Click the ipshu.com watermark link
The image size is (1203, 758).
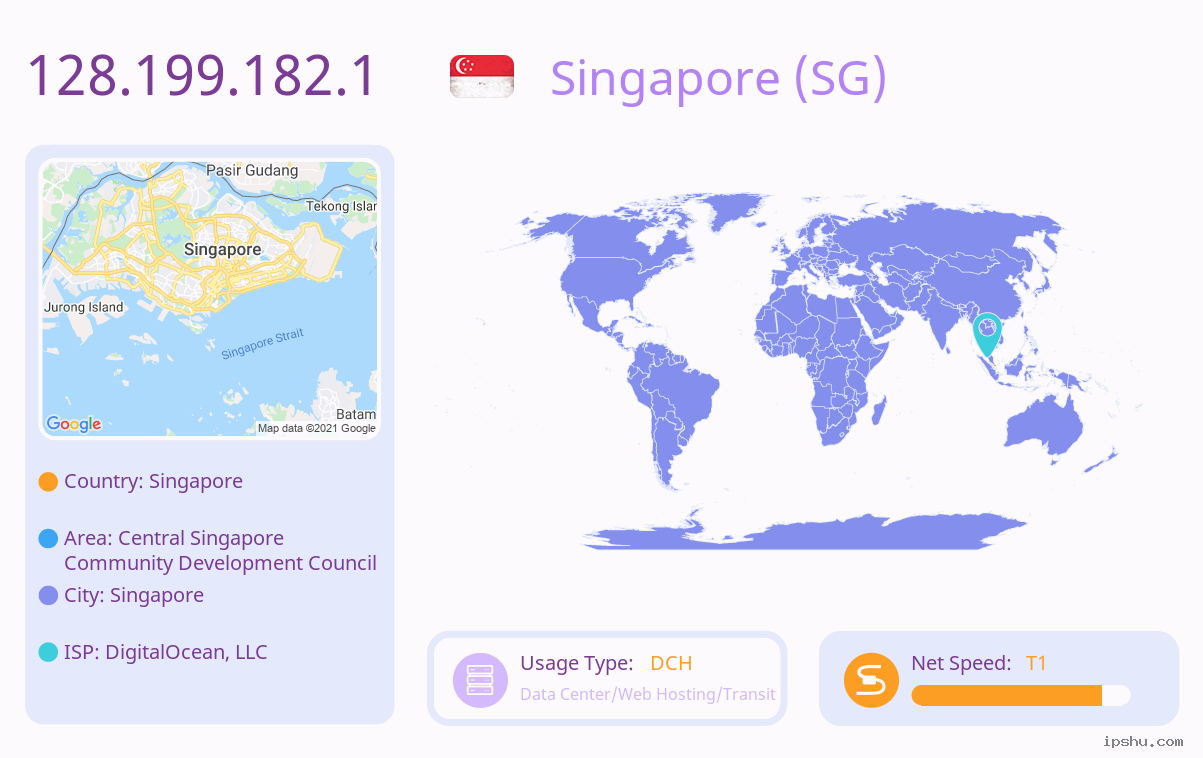tap(1142, 741)
